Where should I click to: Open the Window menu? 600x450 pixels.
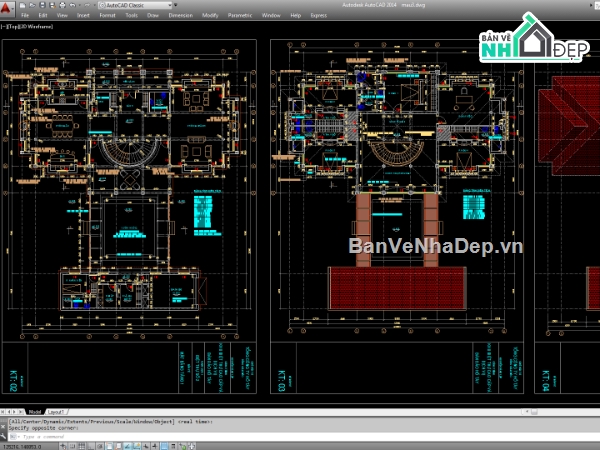pyautogui.click(x=271, y=15)
